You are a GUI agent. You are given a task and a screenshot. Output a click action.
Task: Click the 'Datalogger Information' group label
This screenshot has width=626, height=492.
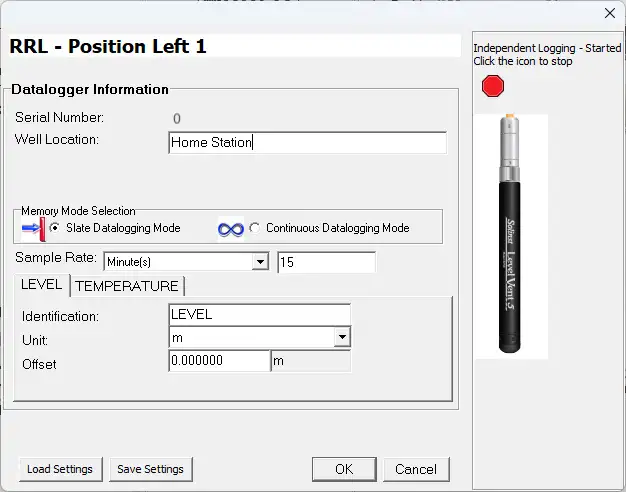90,89
